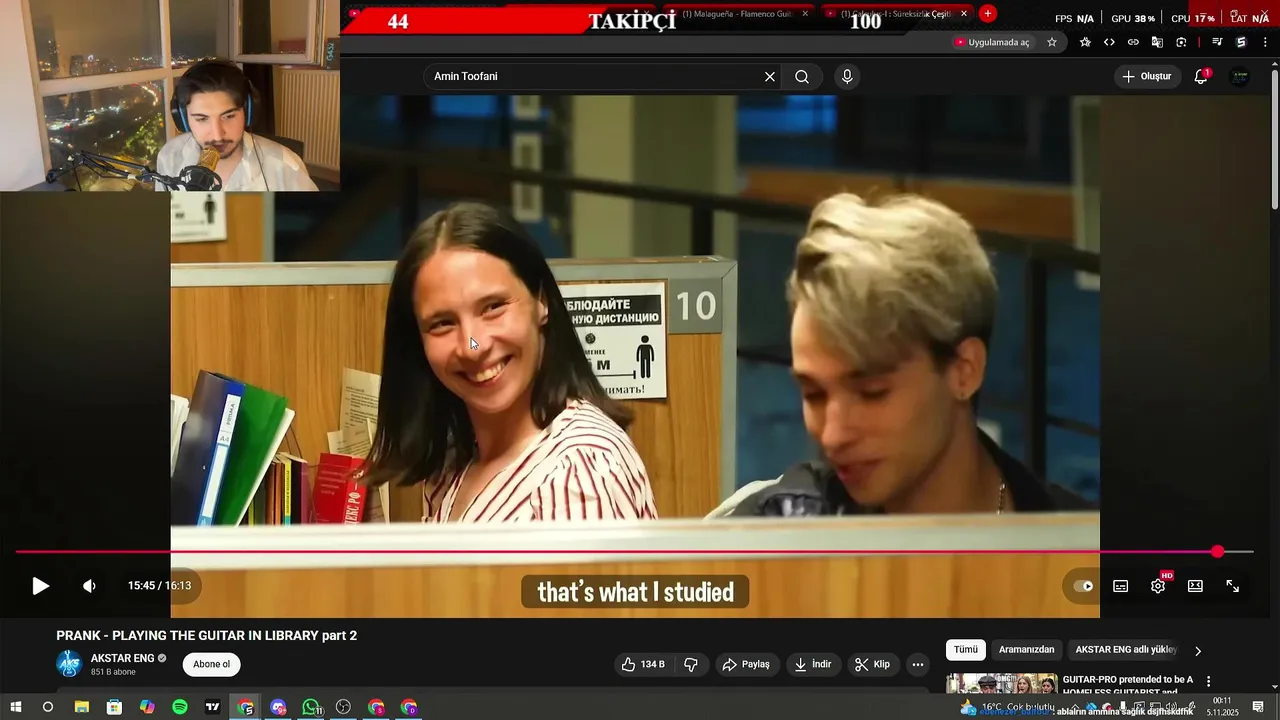Click the taskbar clock showing 00:11
Viewport: 1280px width, 720px height.
[1222, 707]
